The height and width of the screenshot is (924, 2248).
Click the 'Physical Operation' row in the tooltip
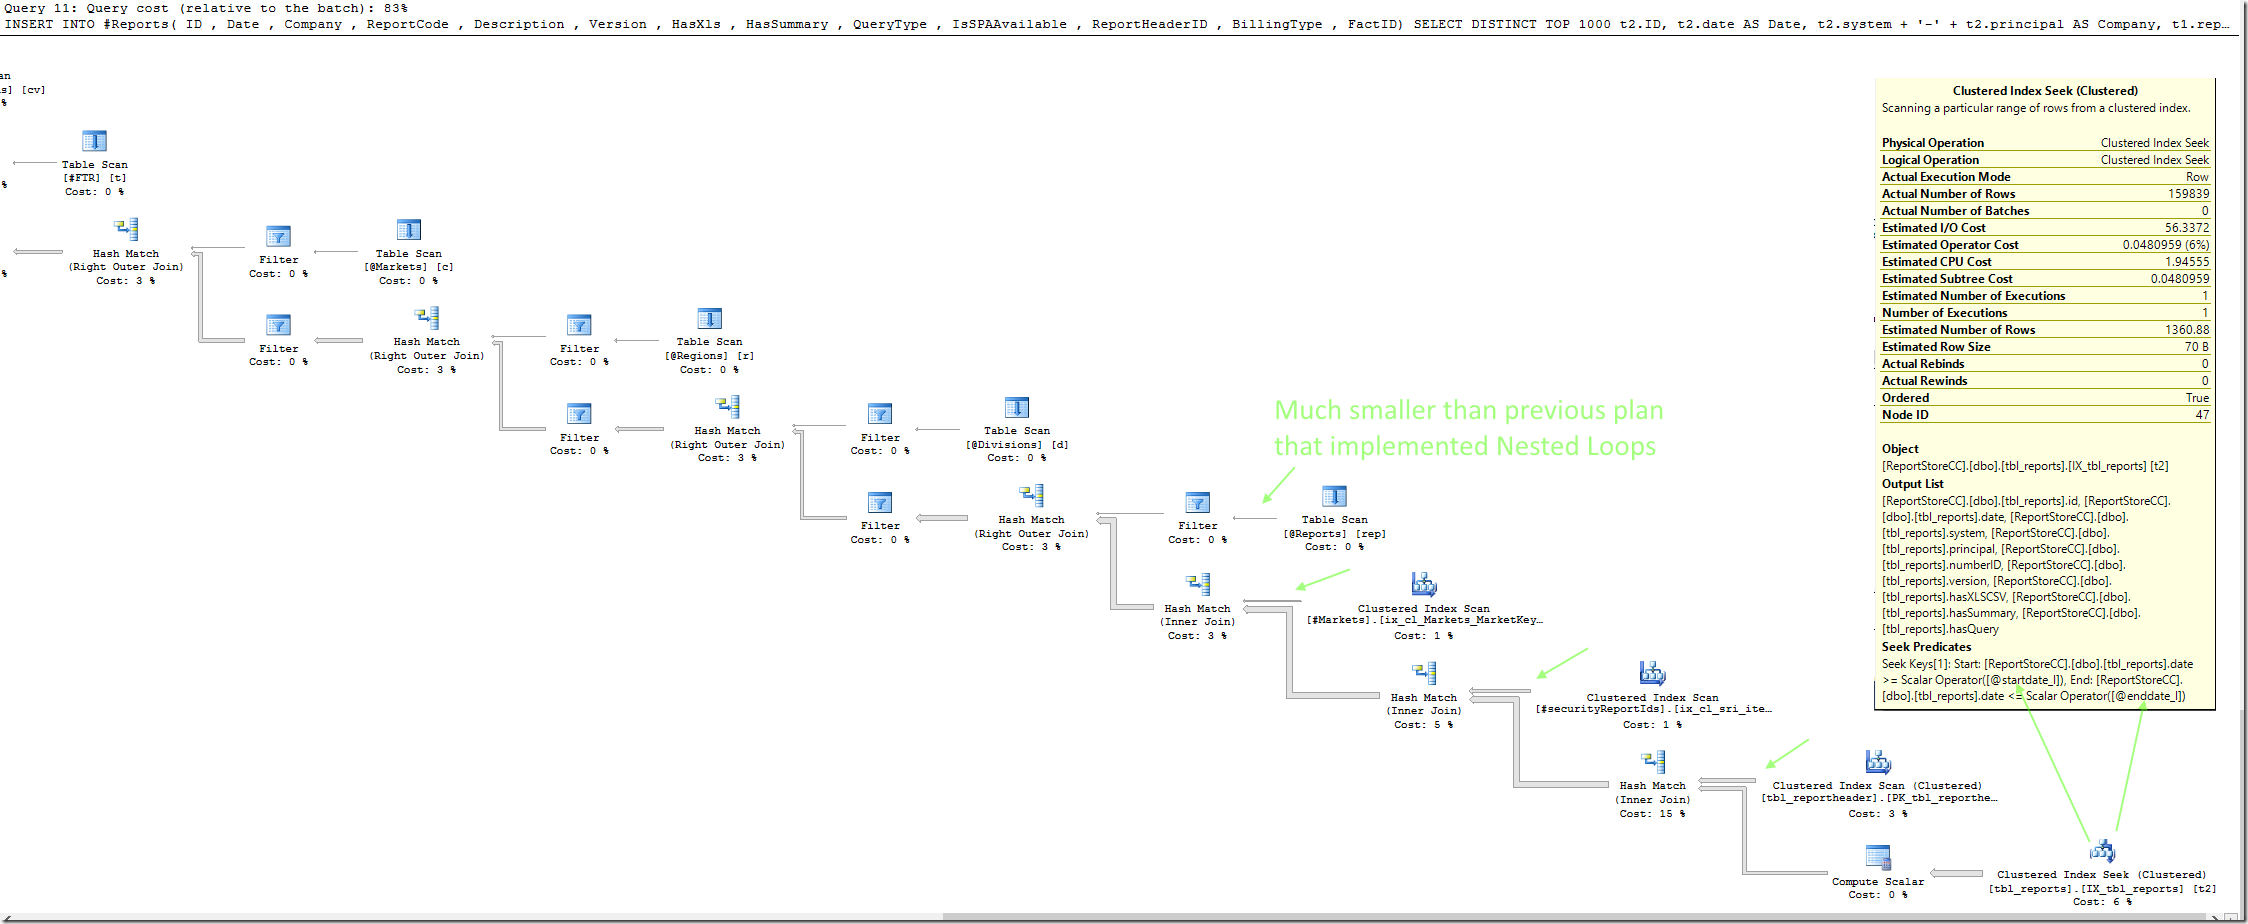[x=2045, y=143]
